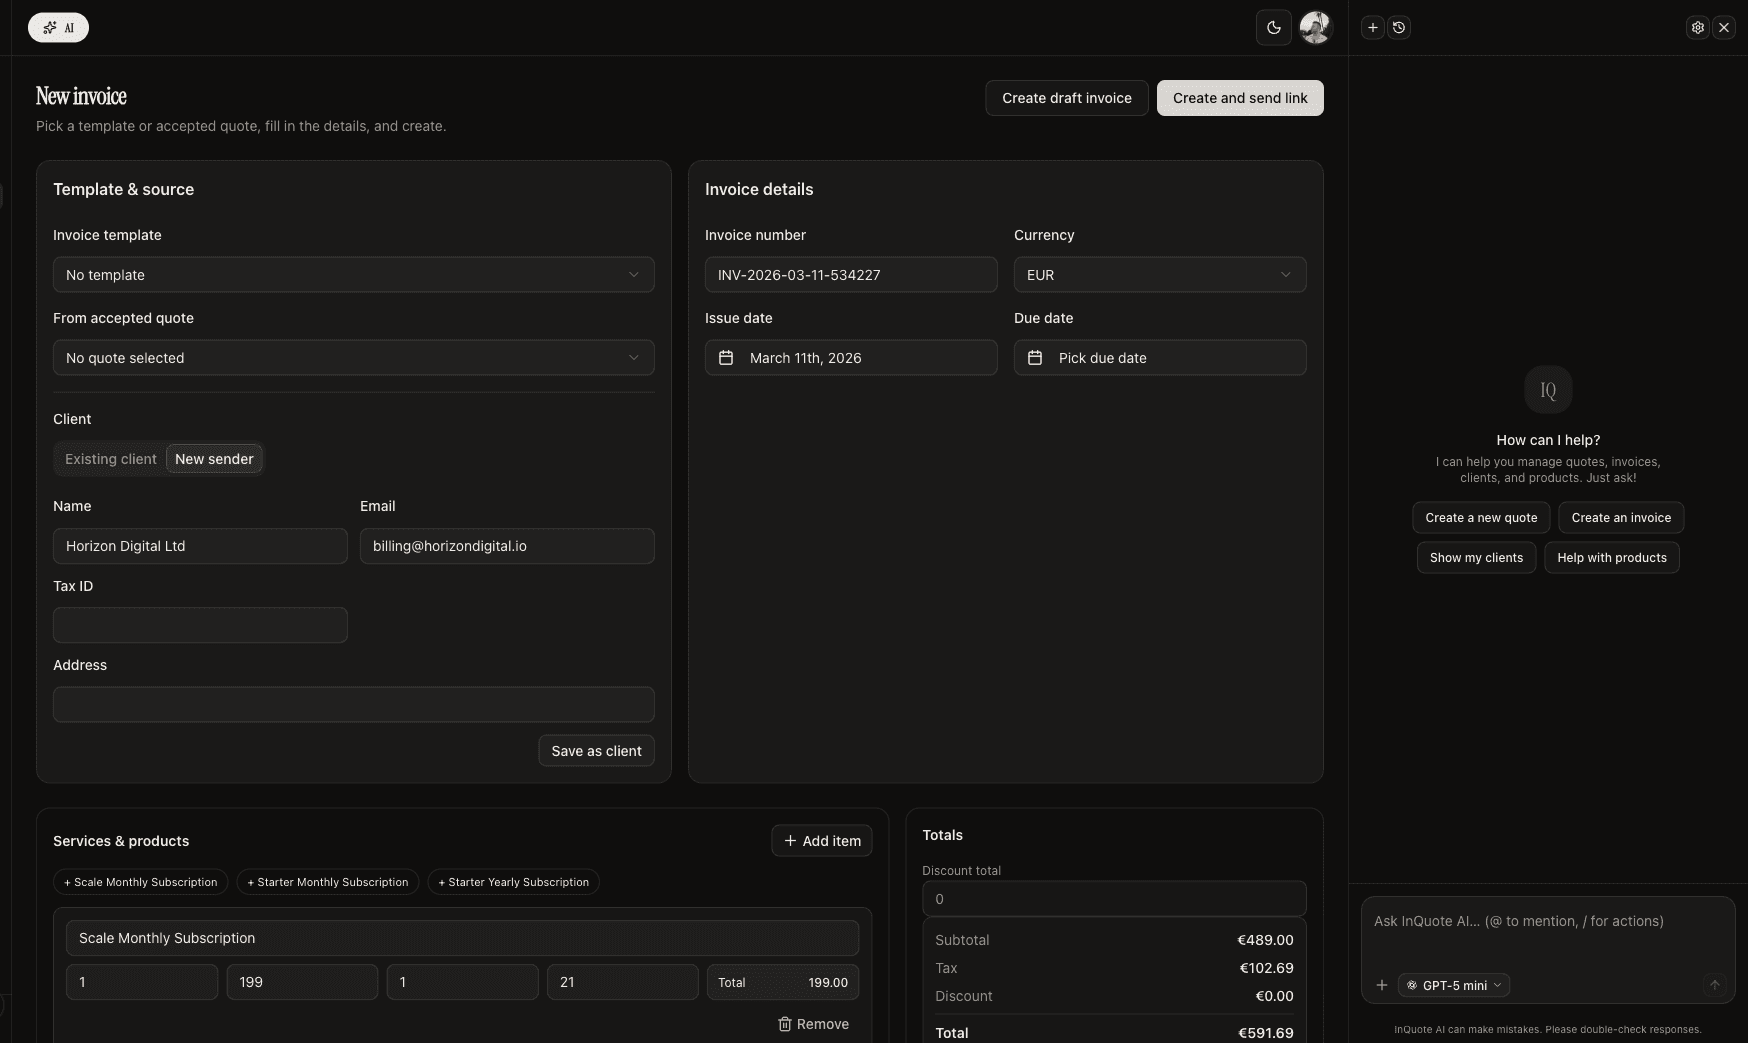Click Show my clients suggestion
Image resolution: width=1748 pixels, height=1043 pixels.
[x=1476, y=558]
